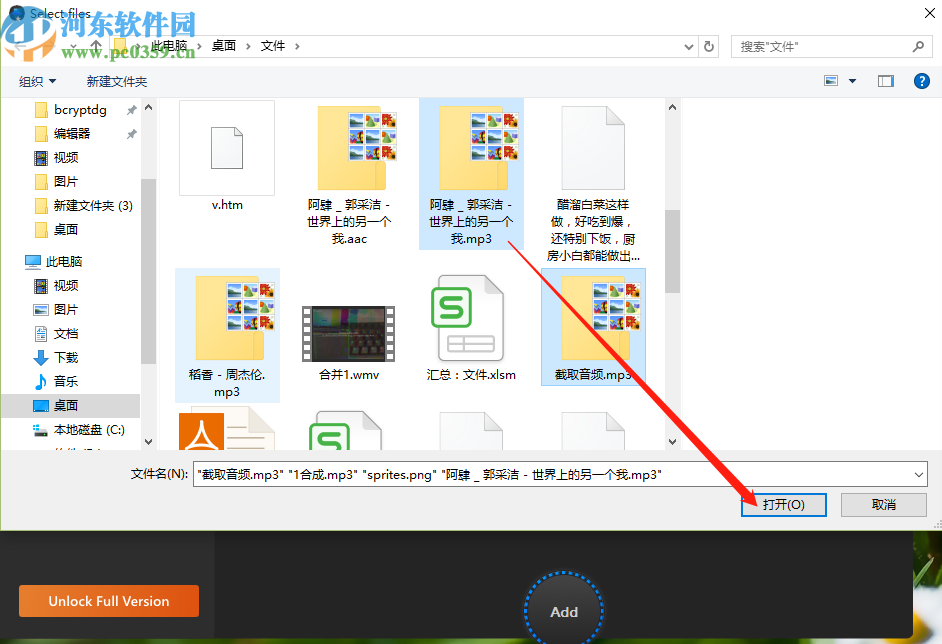This screenshot has width=942, height=644.
Task: Open the 组织 organize menu
Action: click(x=37, y=82)
